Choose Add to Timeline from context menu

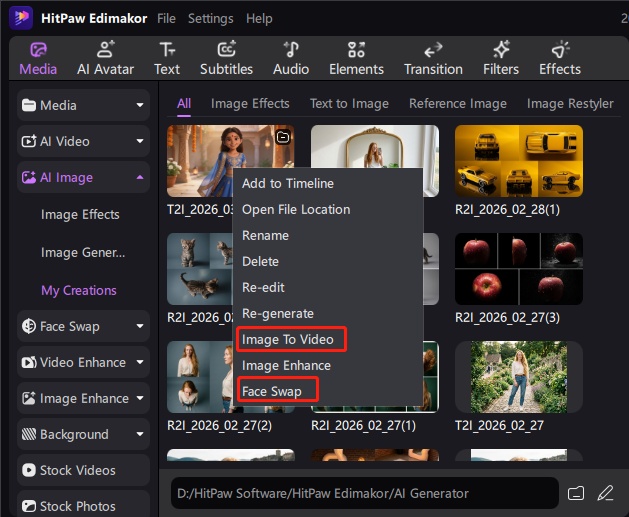coord(328,183)
